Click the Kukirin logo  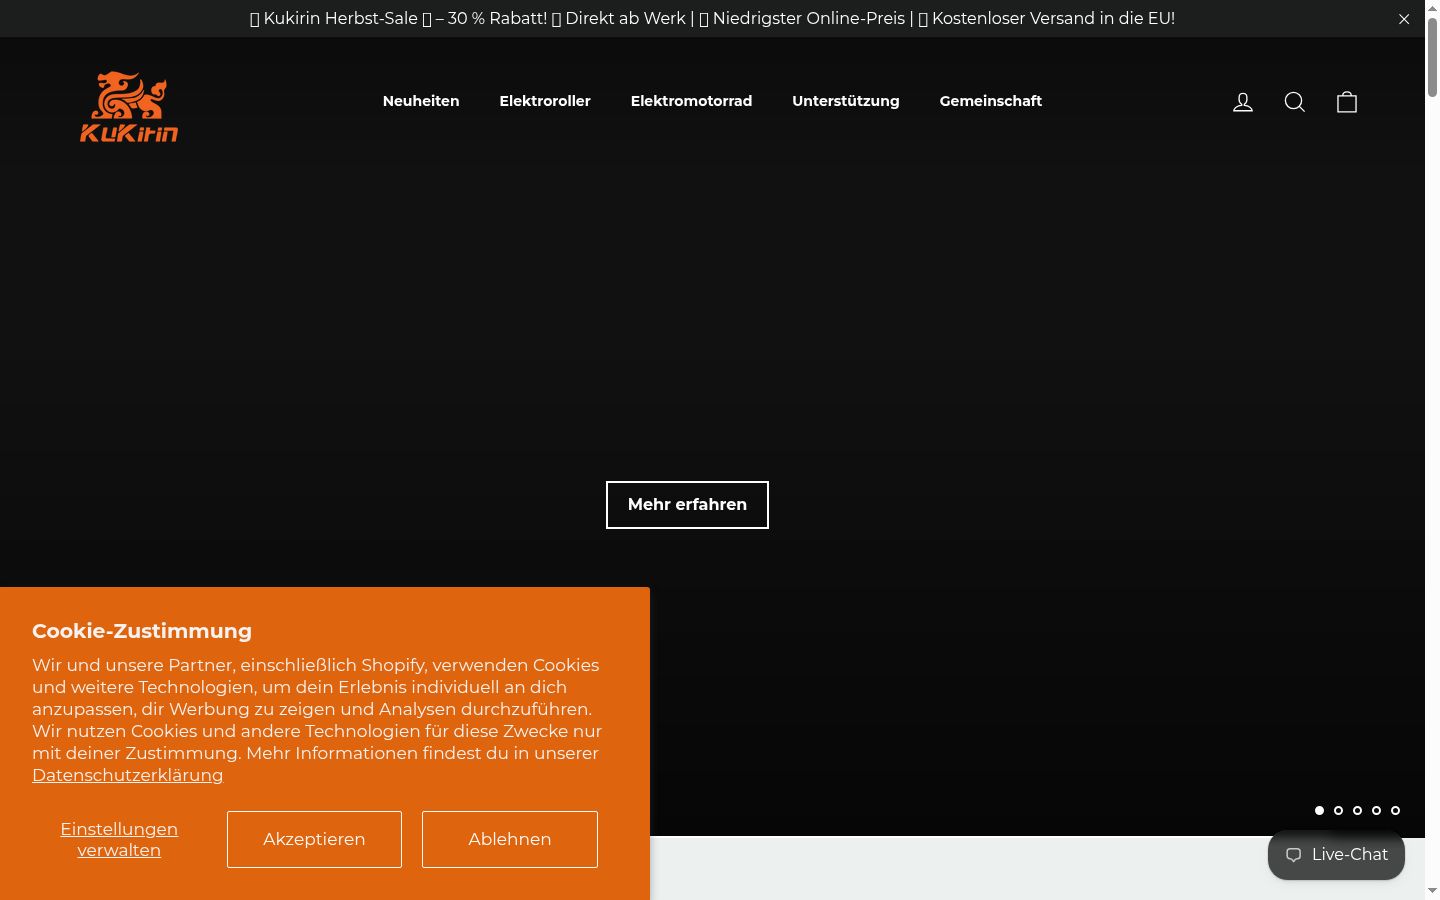click(129, 106)
